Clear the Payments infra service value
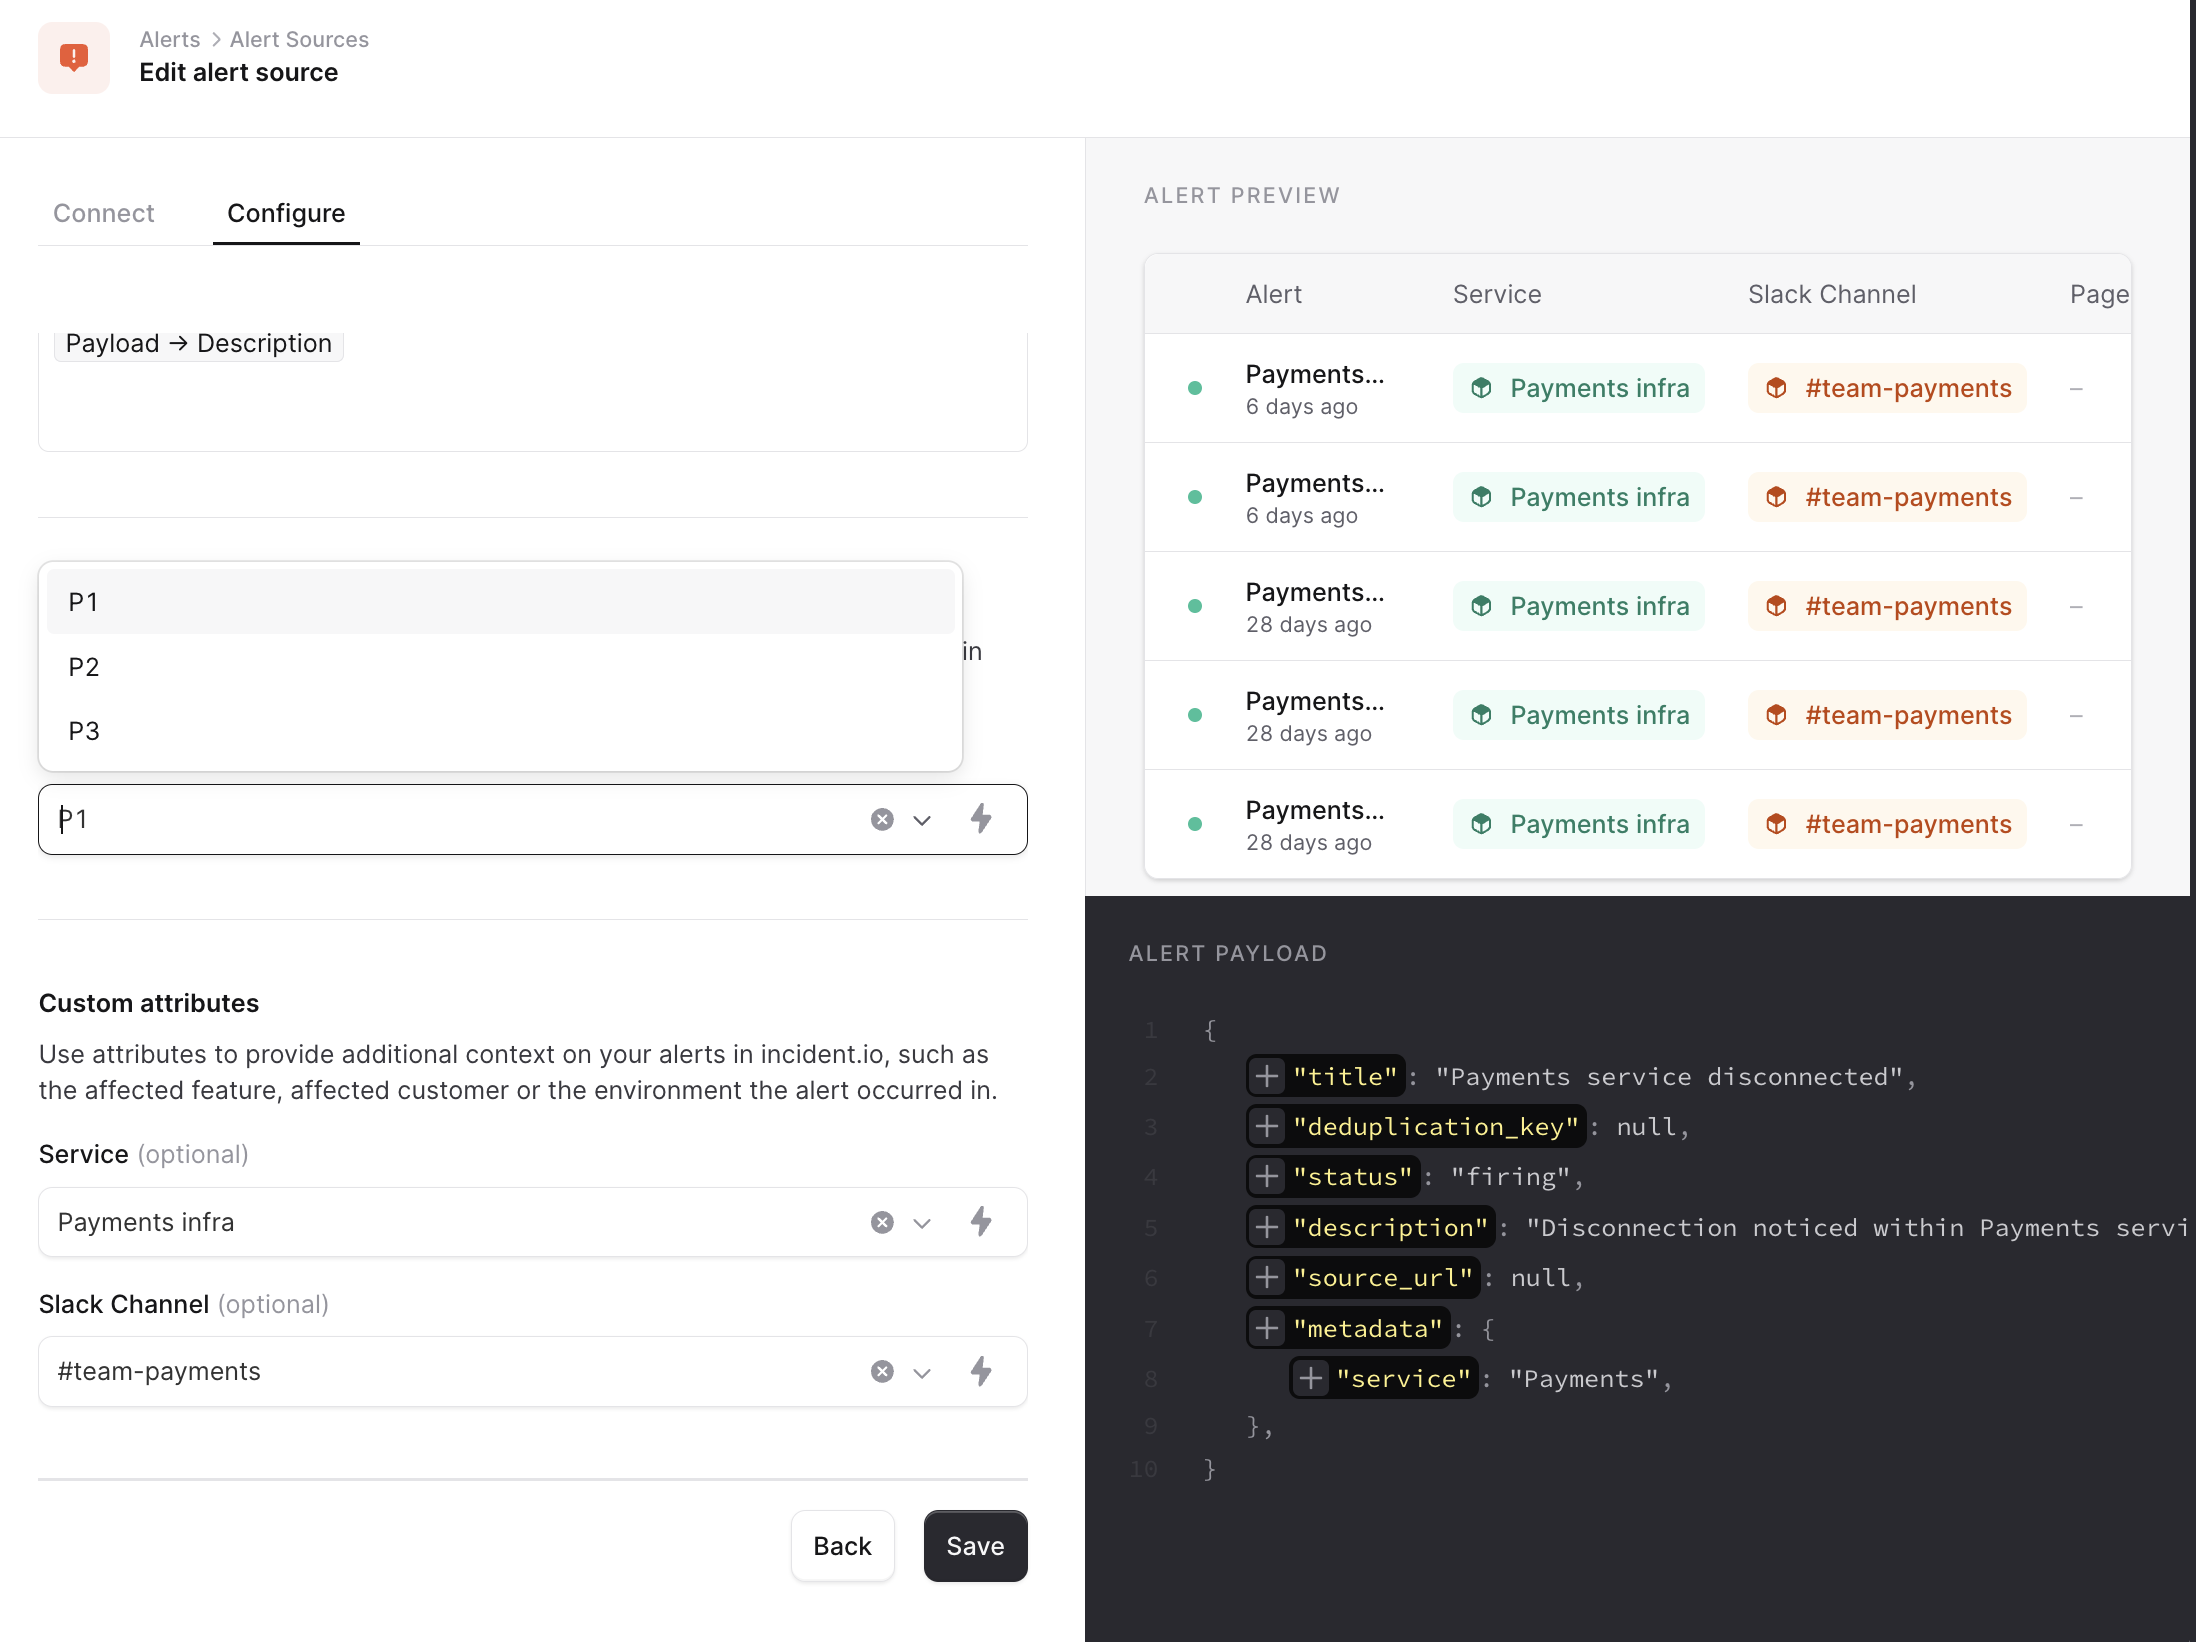This screenshot has height=1642, width=2196. (882, 1222)
